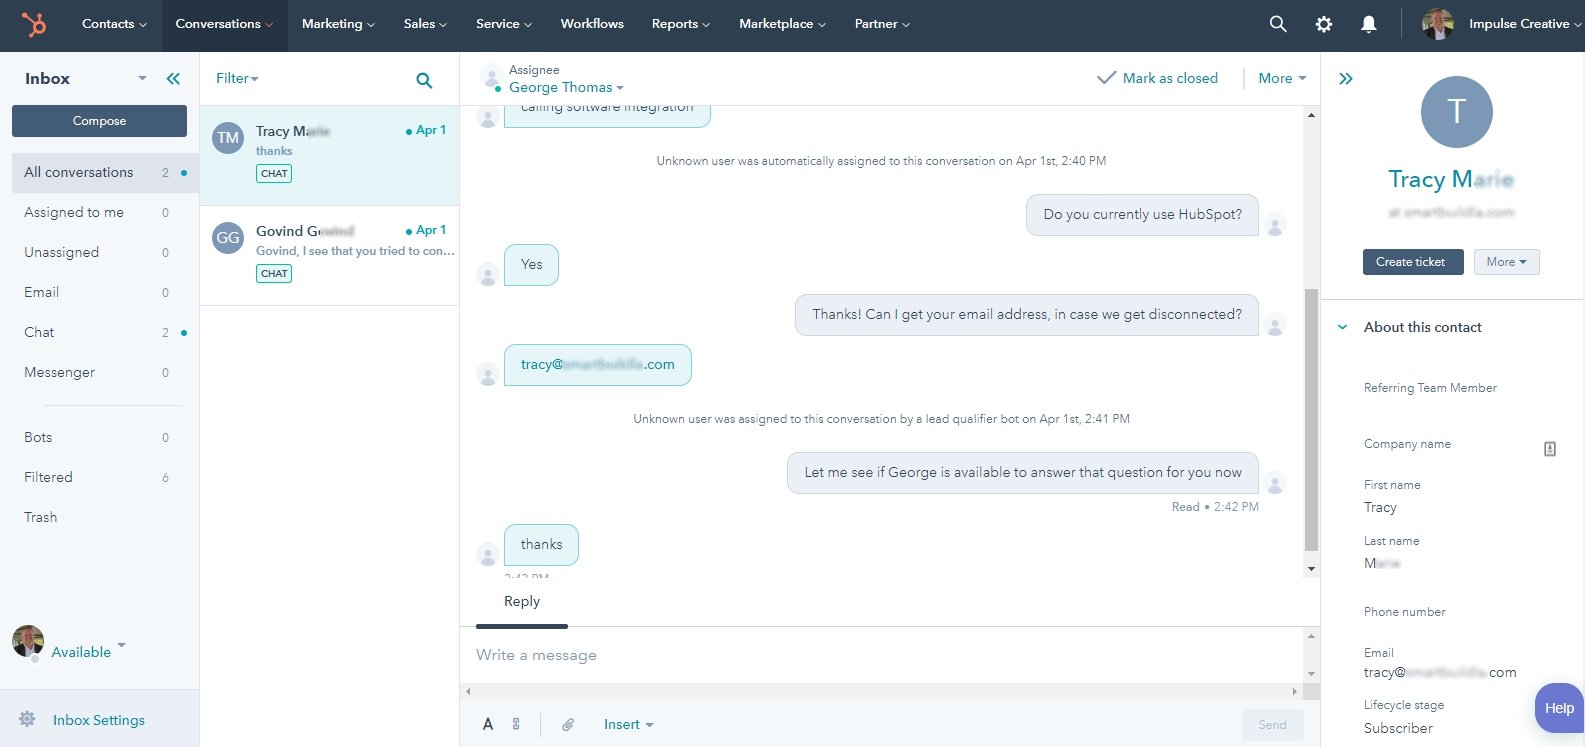
Task: Click the Create ticket button
Action: (1410, 262)
